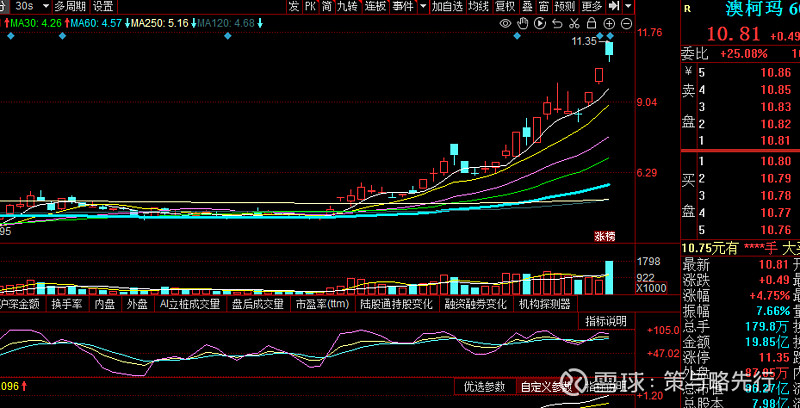Screen dimensions: 800x408
Task: Toggle the chart lock icon
Action: pos(591,22)
